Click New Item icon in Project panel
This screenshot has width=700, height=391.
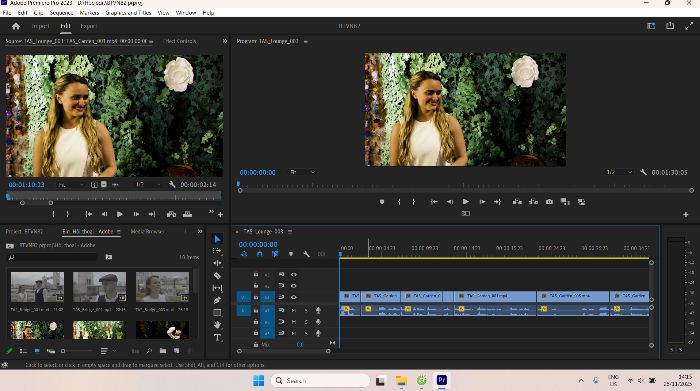point(177,351)
